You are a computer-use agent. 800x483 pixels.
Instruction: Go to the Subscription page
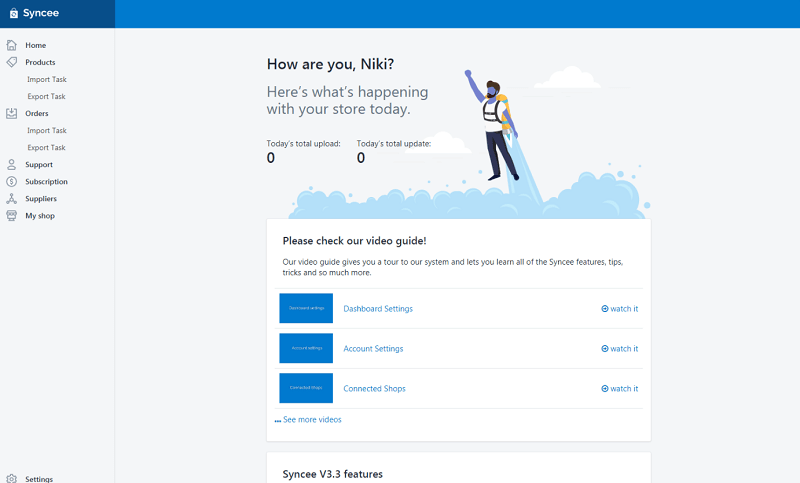46,182
